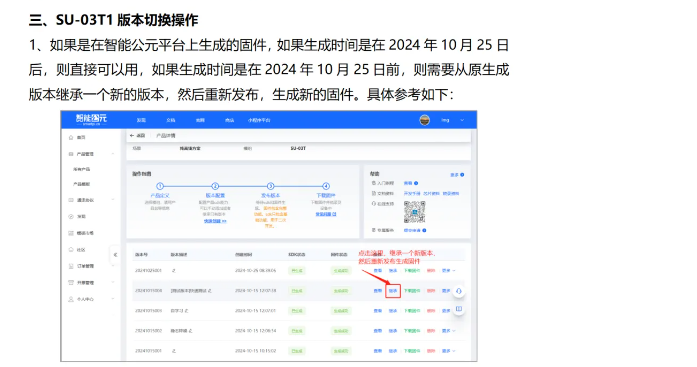Edit description pencil for version 20241015002
The width and height of the screenshot is (697, 367).
(190, 331)
